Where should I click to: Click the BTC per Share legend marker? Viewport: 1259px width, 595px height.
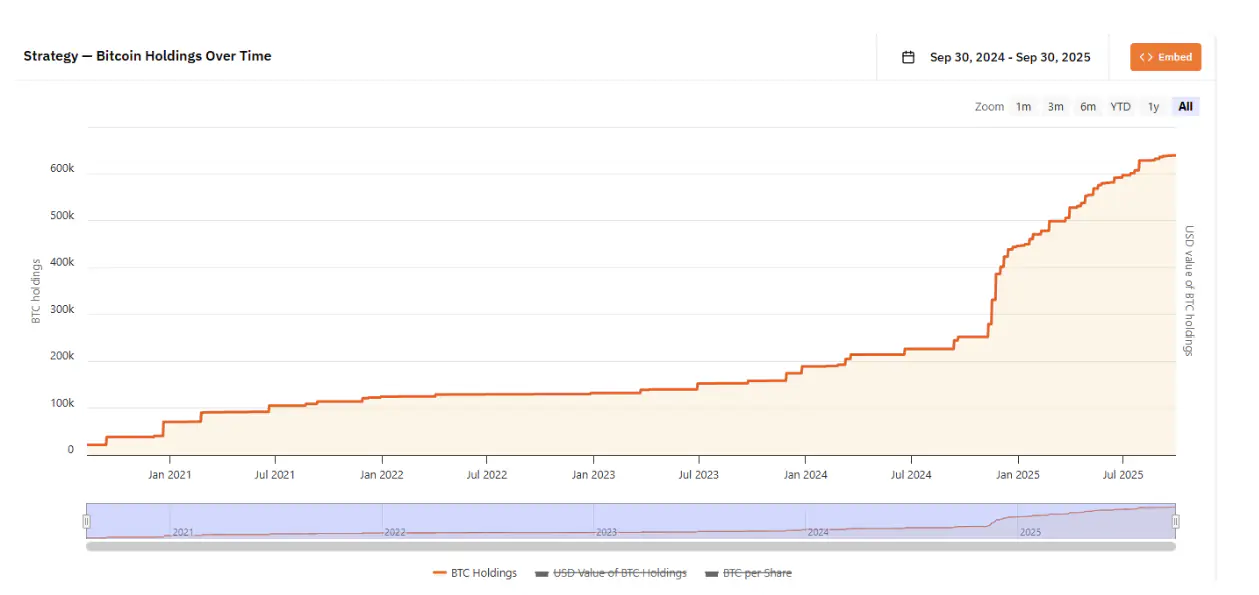712,573
